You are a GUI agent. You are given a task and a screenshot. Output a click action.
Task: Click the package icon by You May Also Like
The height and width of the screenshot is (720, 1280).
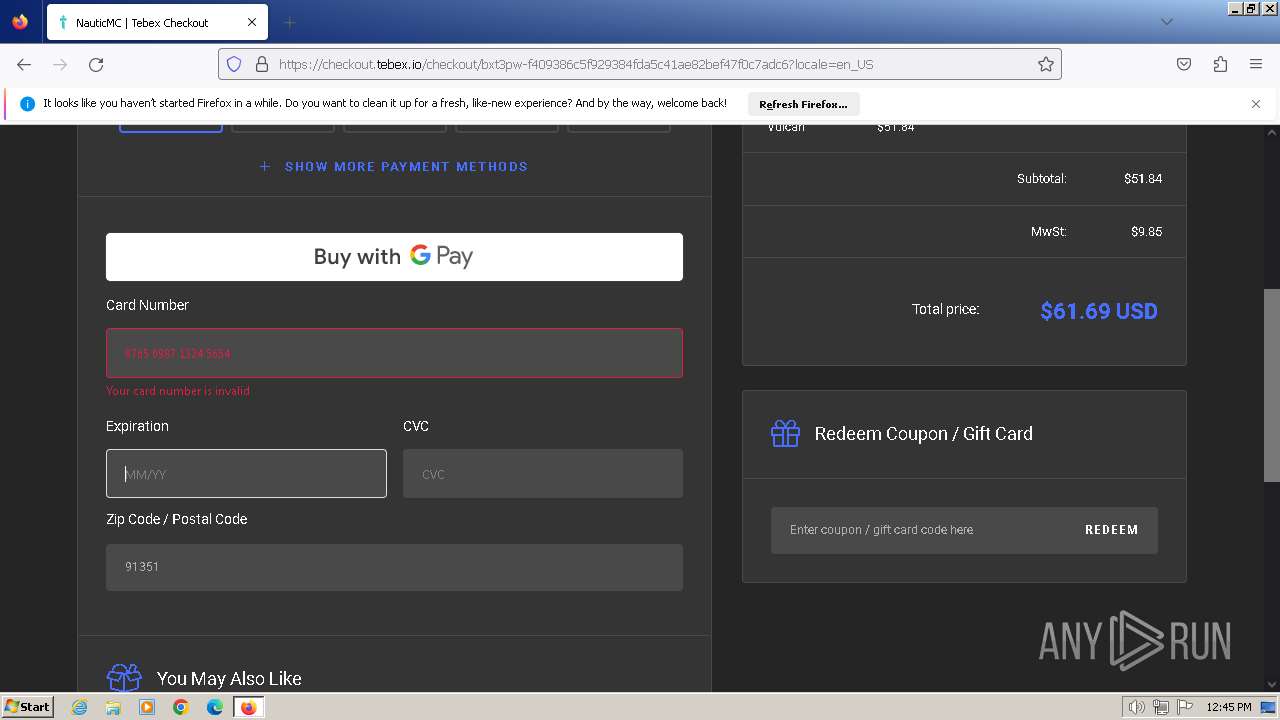[x=125, y=677]
